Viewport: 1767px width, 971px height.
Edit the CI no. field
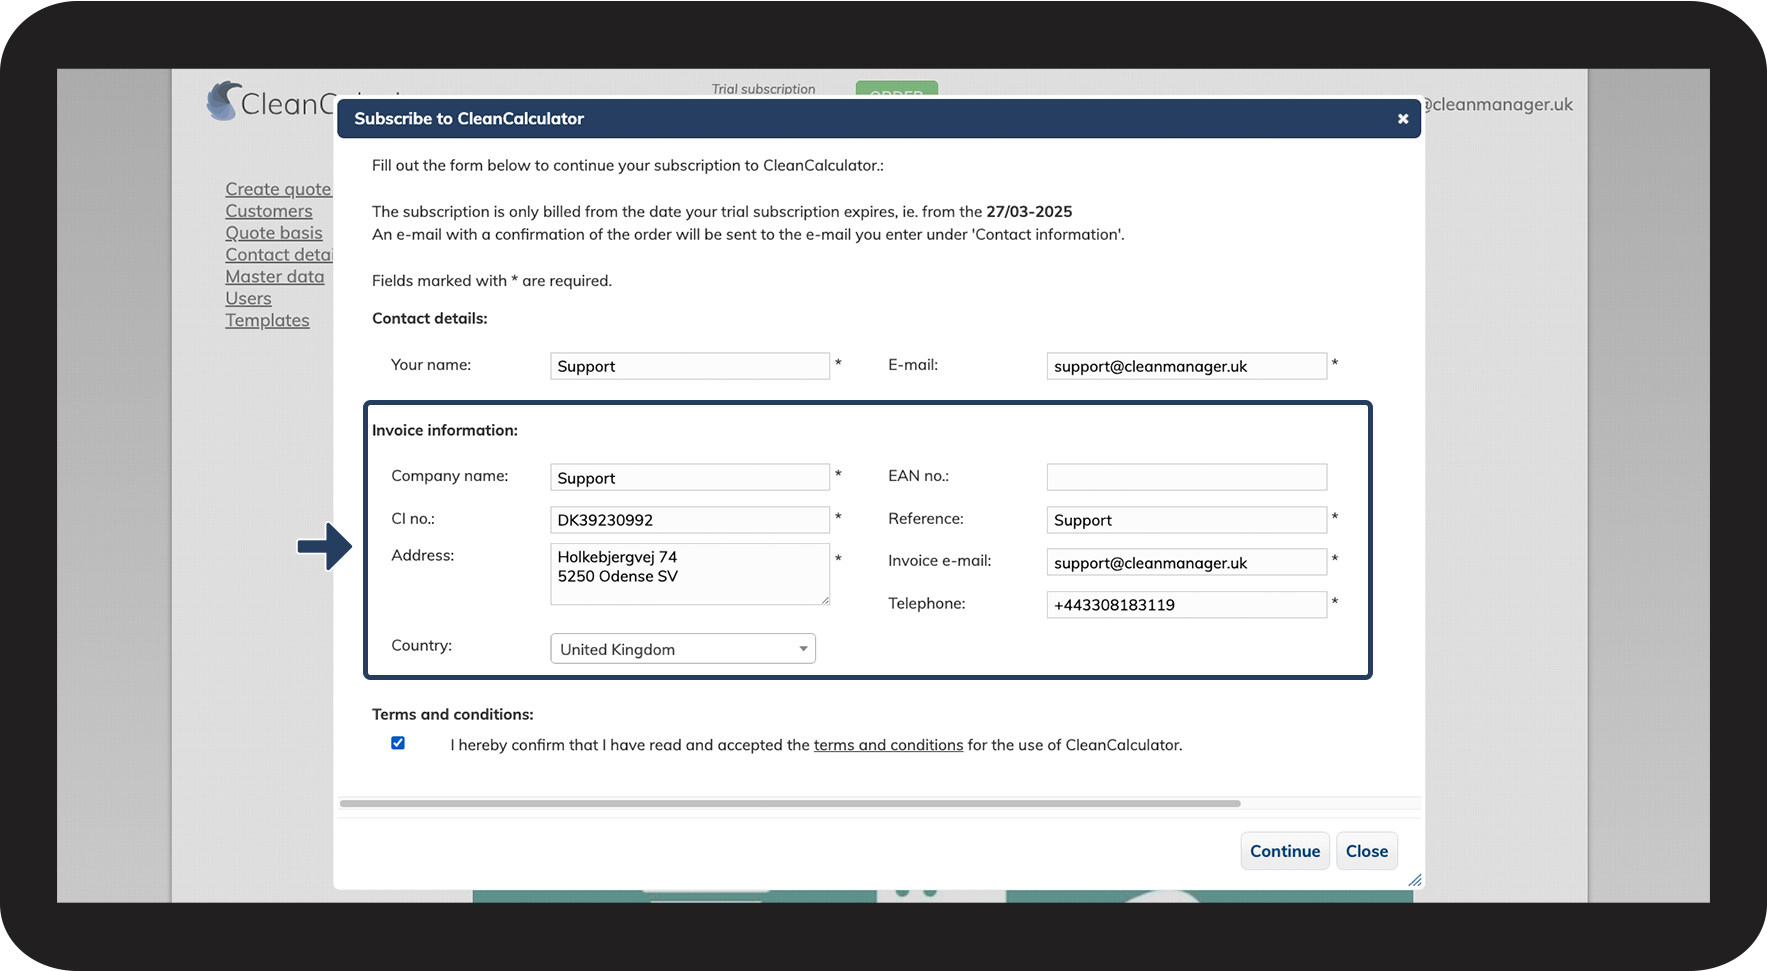coord(689,520)
